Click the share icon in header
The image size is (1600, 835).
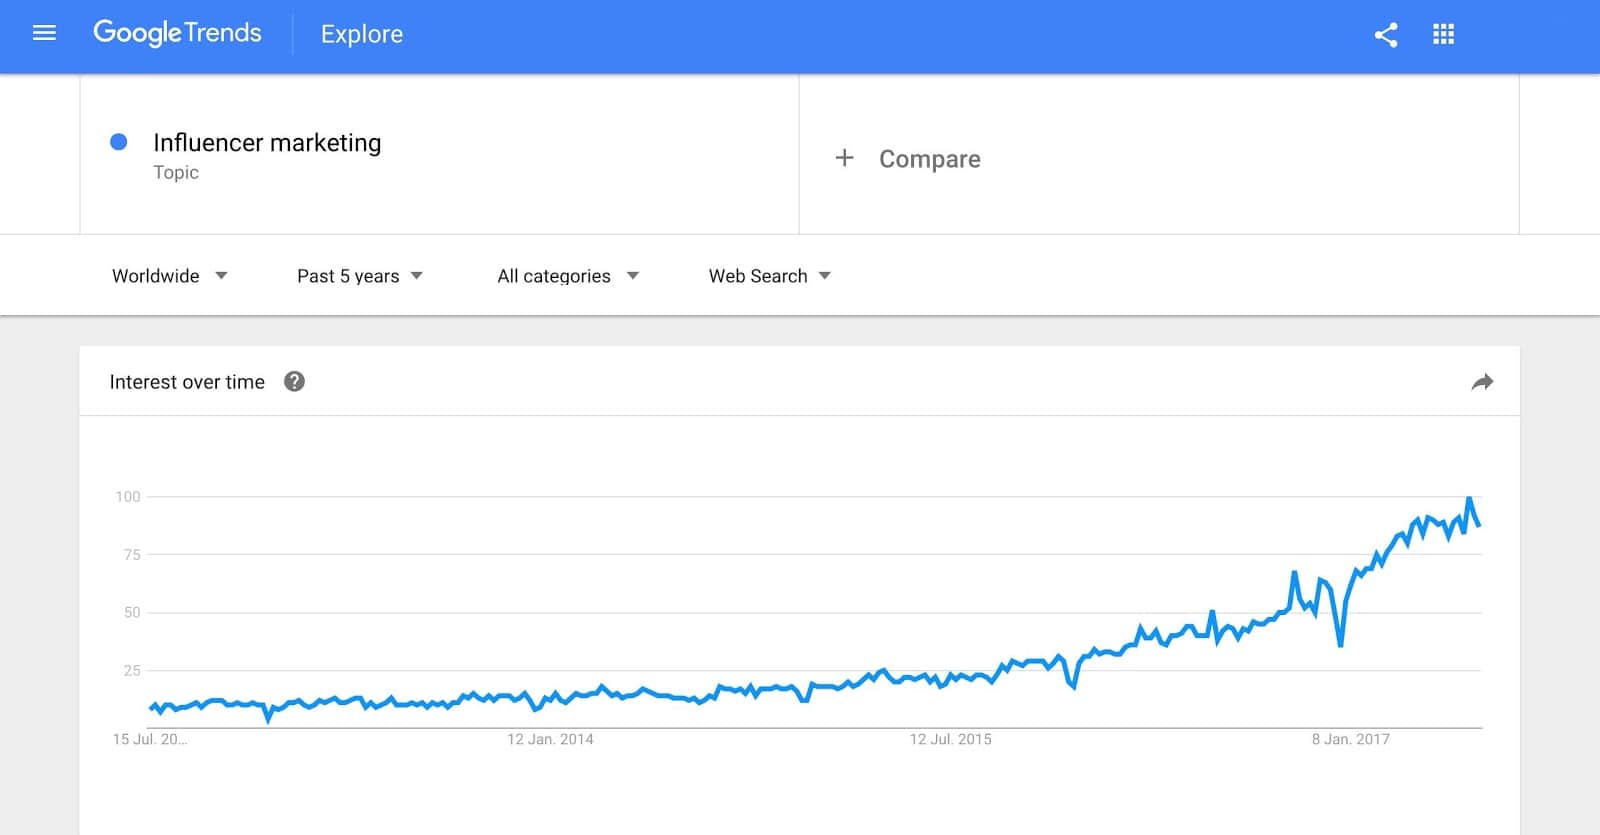click(1385, 35)
